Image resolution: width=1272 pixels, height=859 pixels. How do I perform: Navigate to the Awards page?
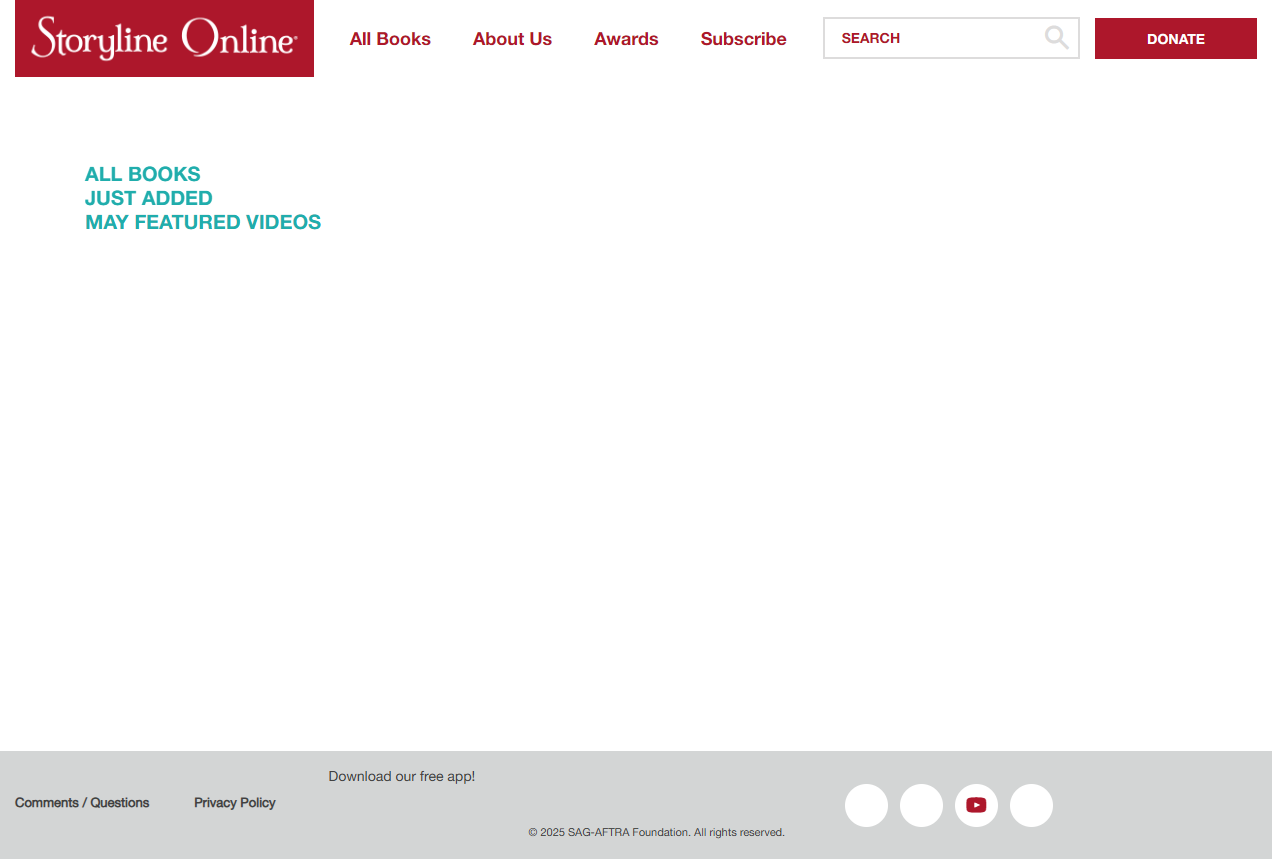pos(626,39)
